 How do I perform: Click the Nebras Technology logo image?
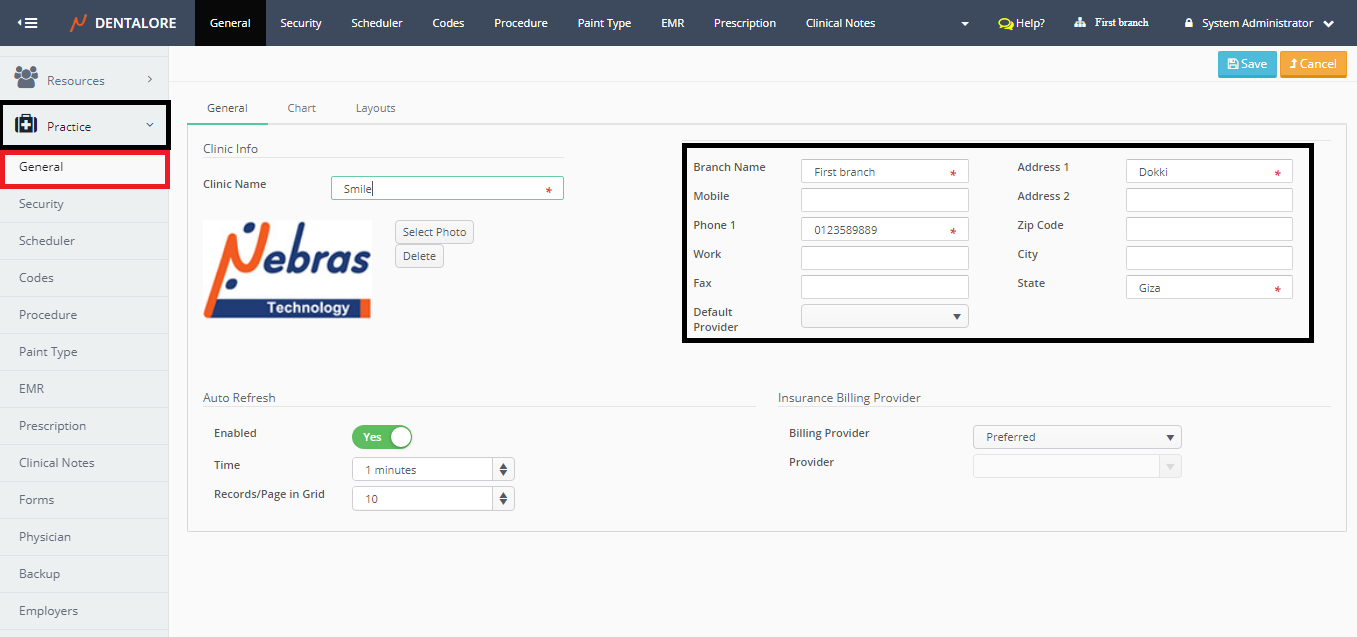point(287,270)
